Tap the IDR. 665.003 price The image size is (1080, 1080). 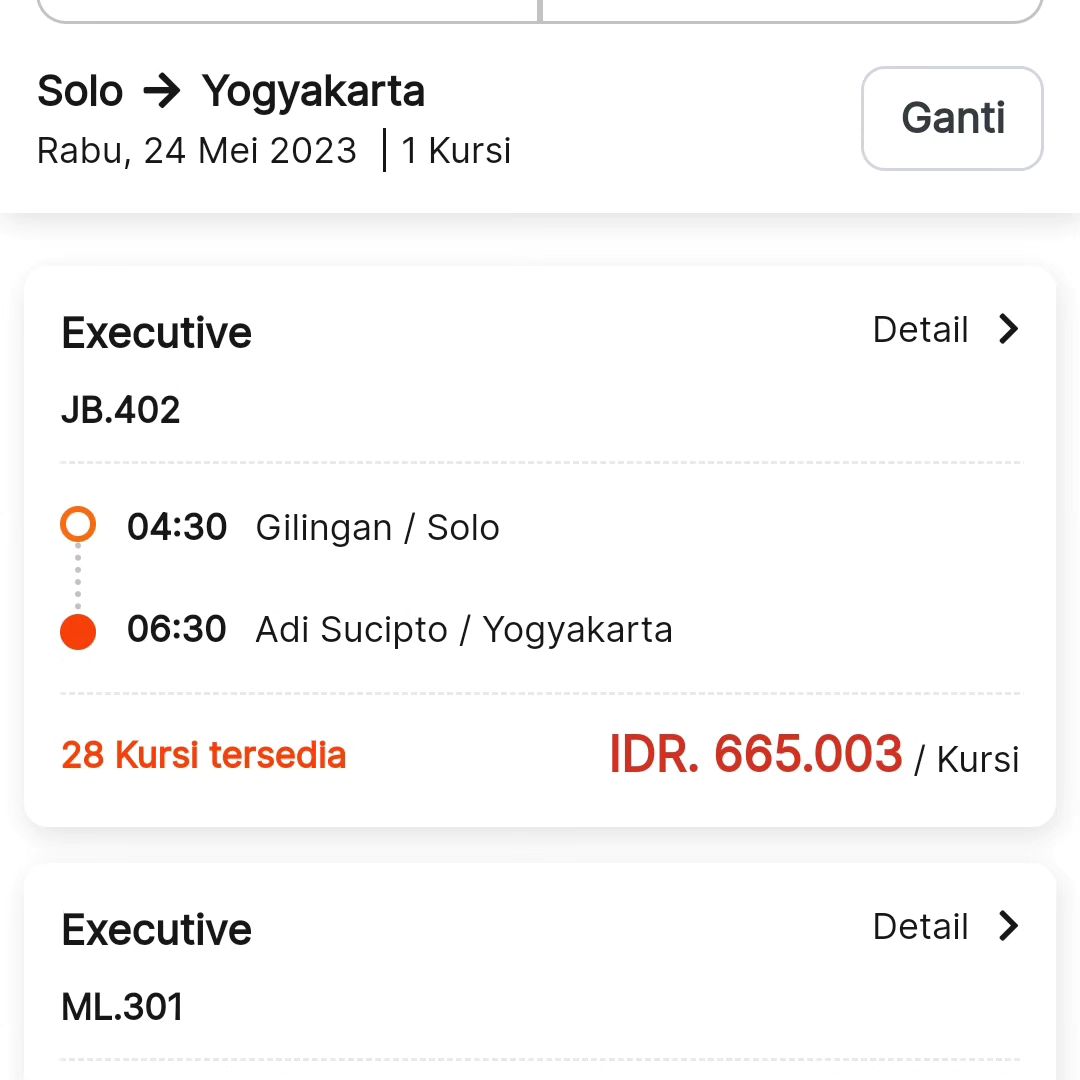[756, 755]
